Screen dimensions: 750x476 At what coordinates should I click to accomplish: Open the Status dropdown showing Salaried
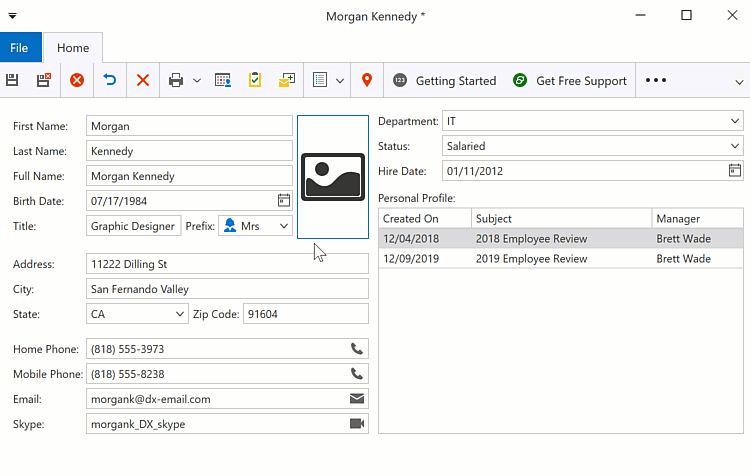(x=735, y=147)
